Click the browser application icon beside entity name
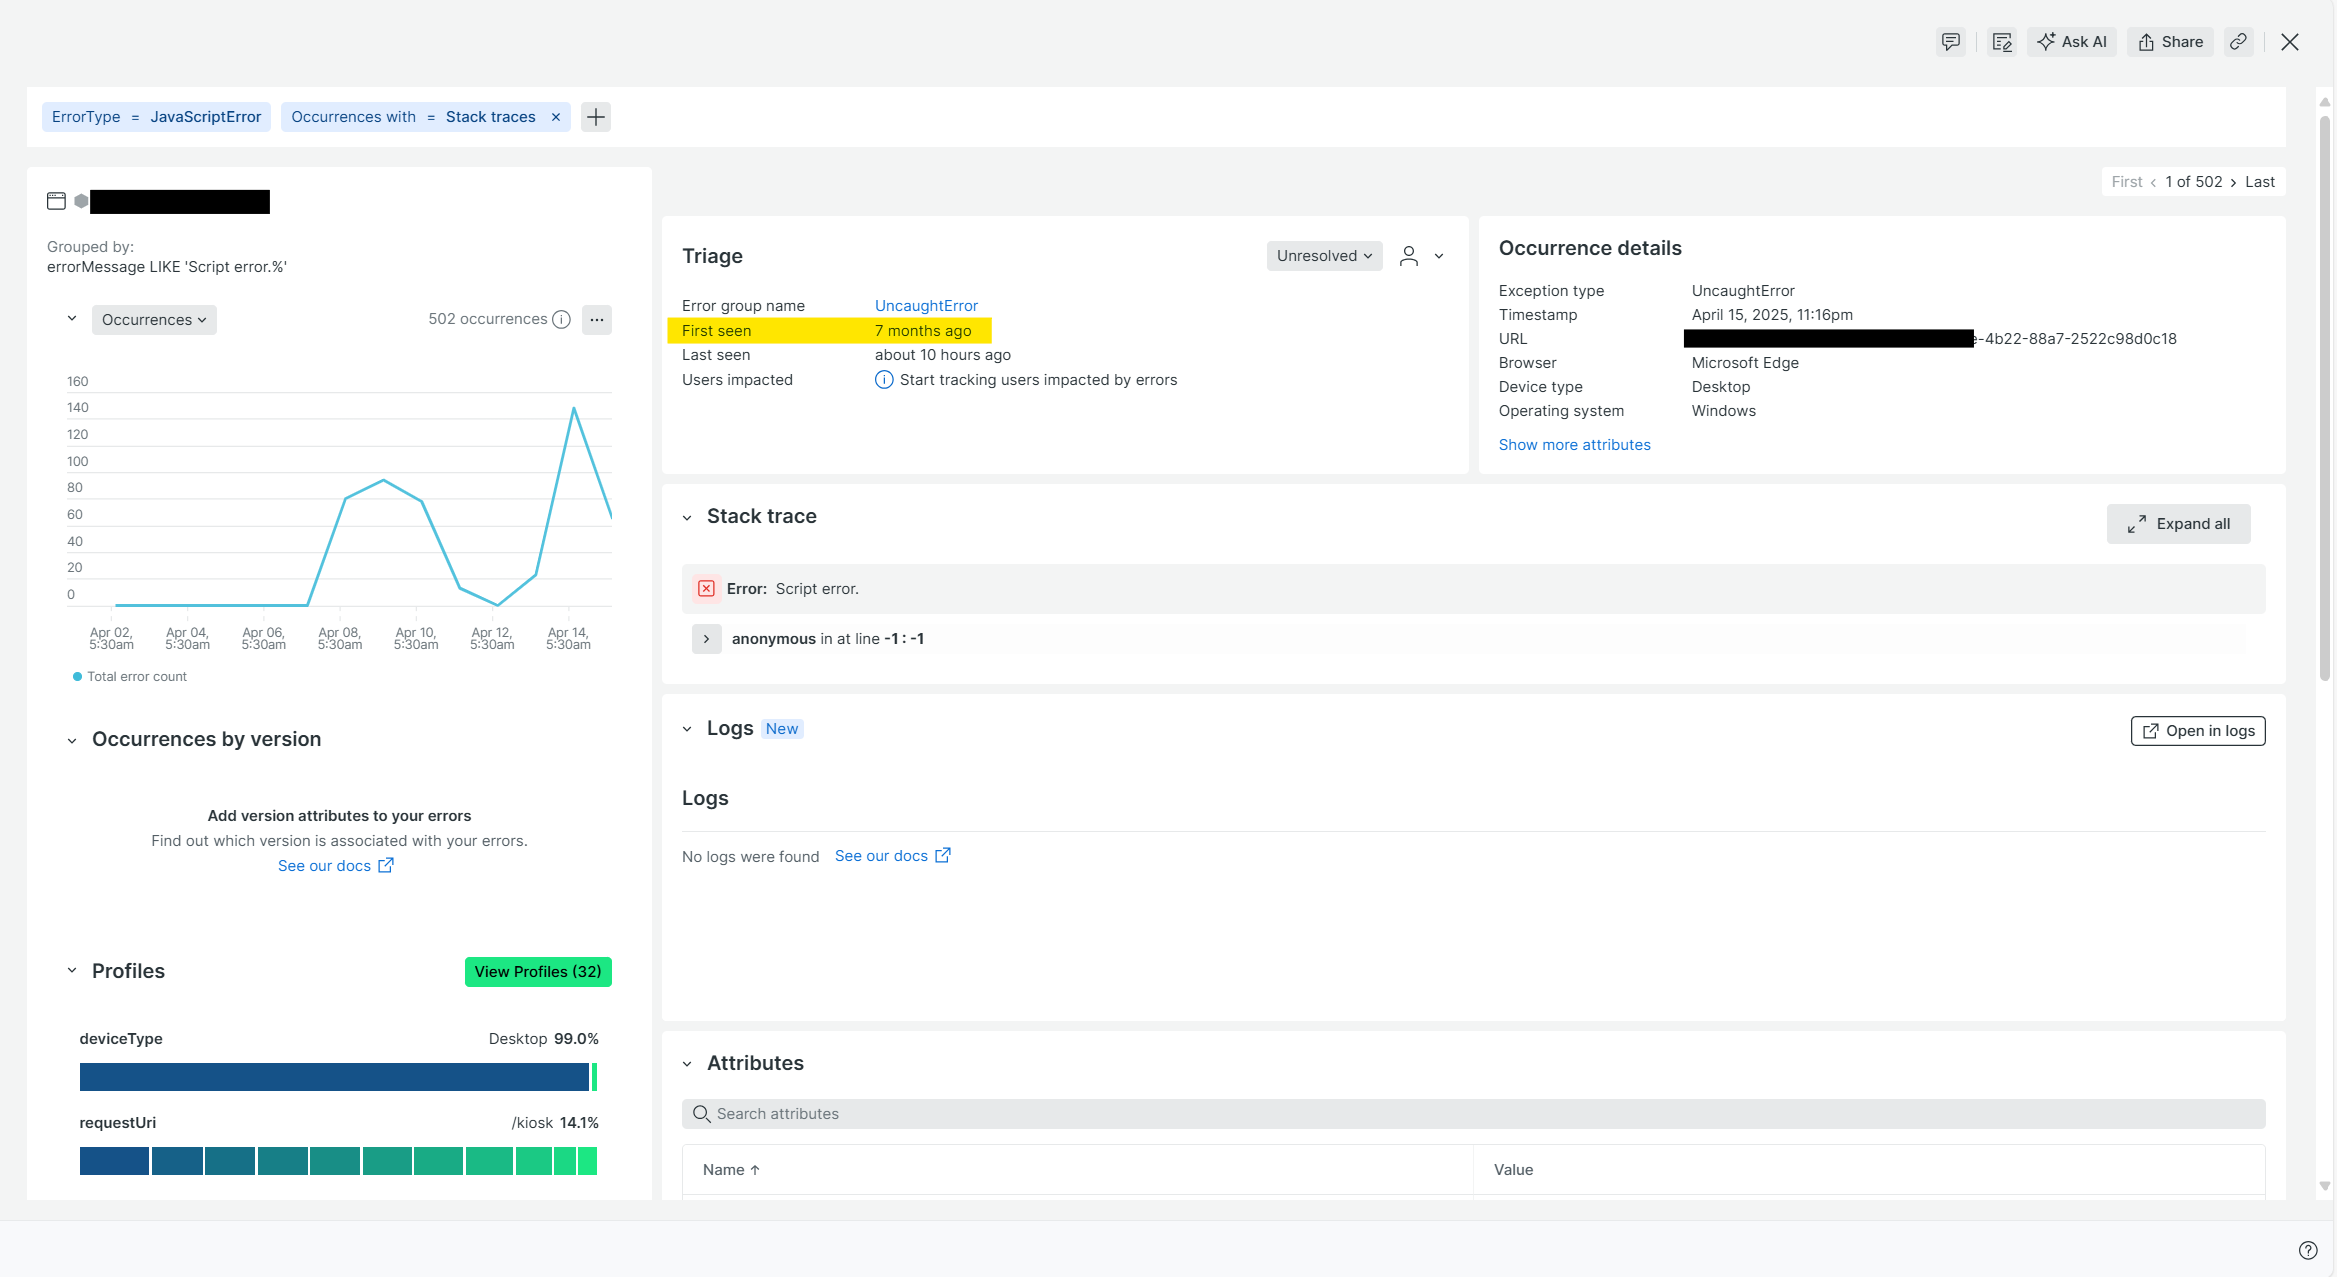 (57, 201)
